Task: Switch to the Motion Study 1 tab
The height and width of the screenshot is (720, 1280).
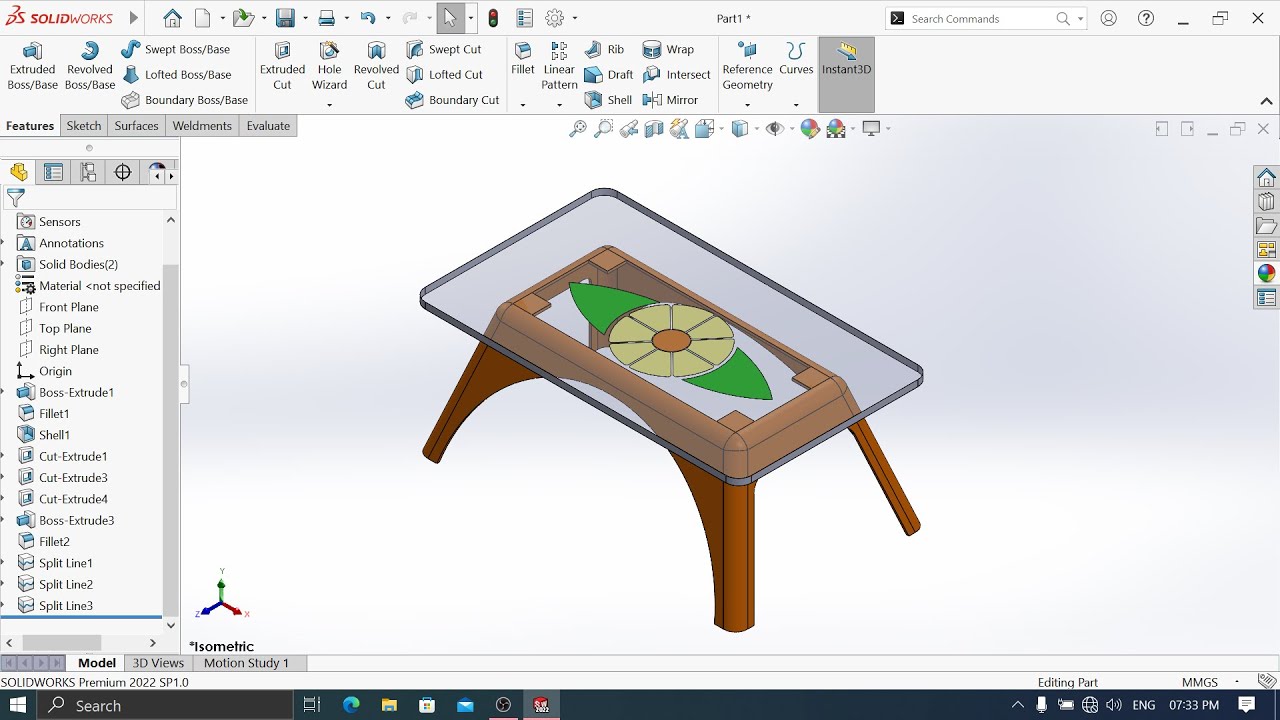Action: pos(246,663)
